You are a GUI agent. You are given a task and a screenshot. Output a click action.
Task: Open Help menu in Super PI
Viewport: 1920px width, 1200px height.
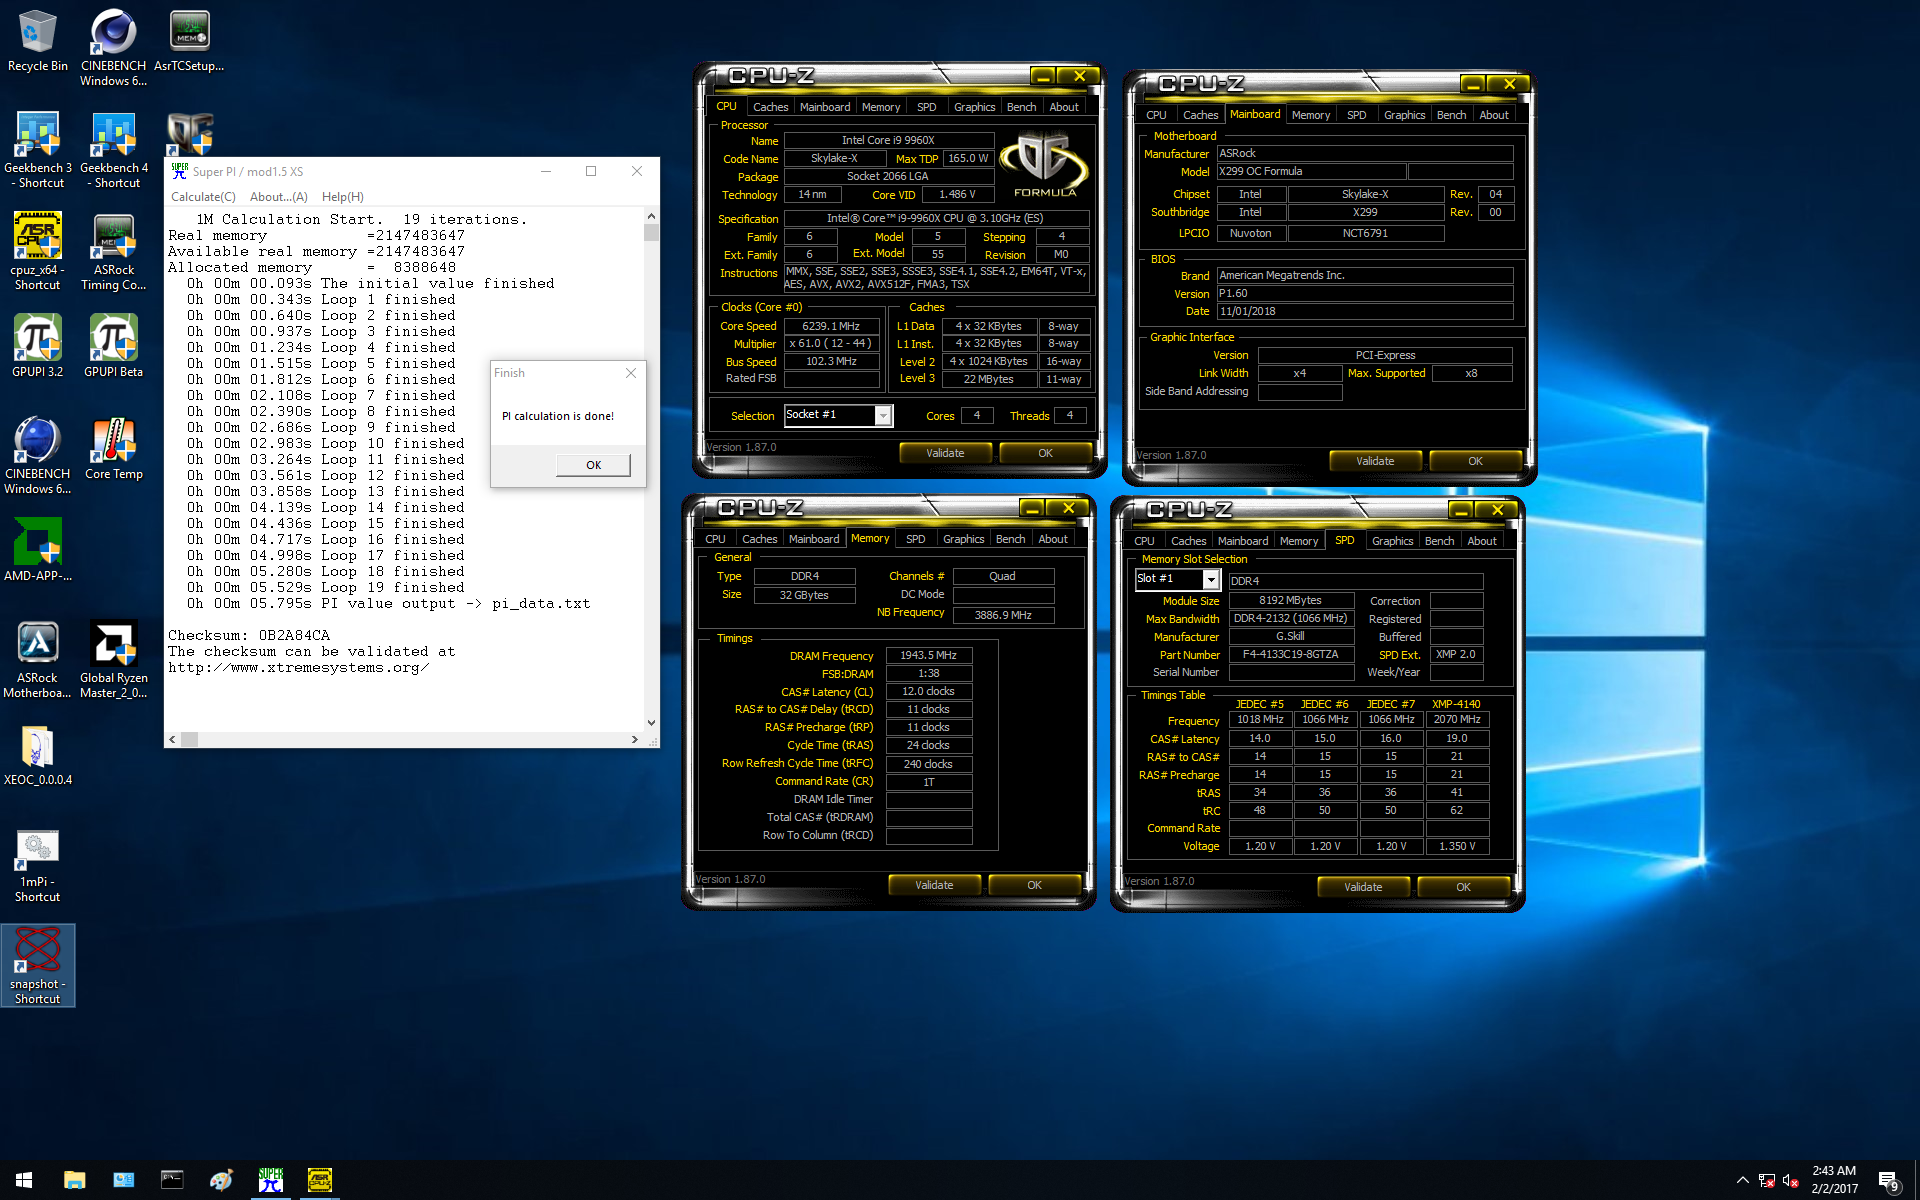point(342,197)
